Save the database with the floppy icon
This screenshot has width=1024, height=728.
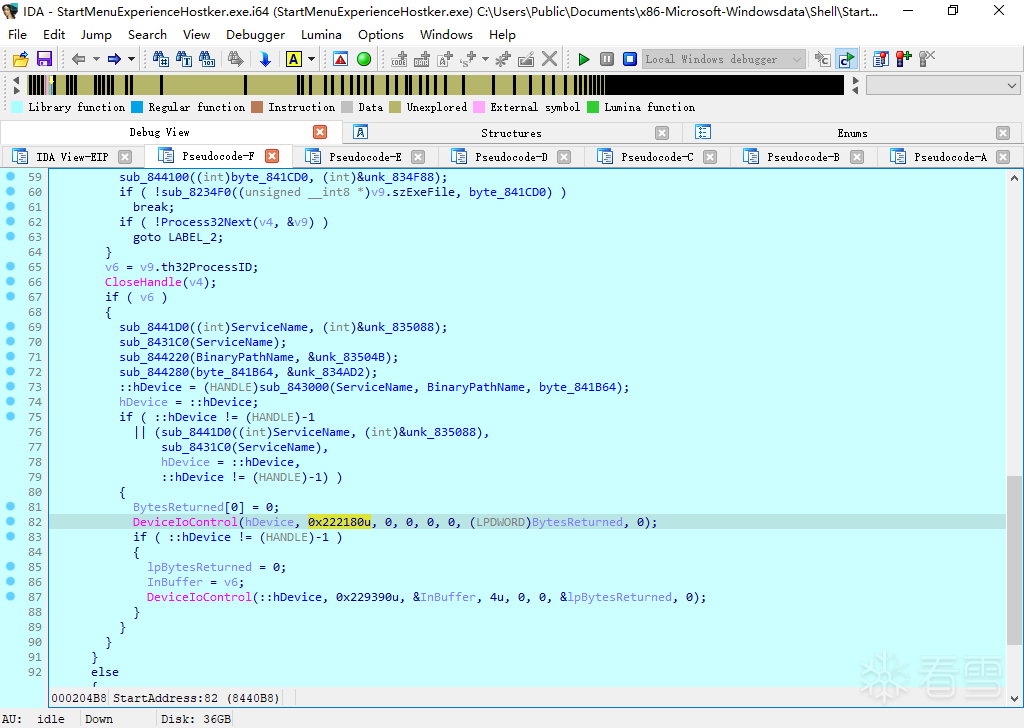coord(44,60)
